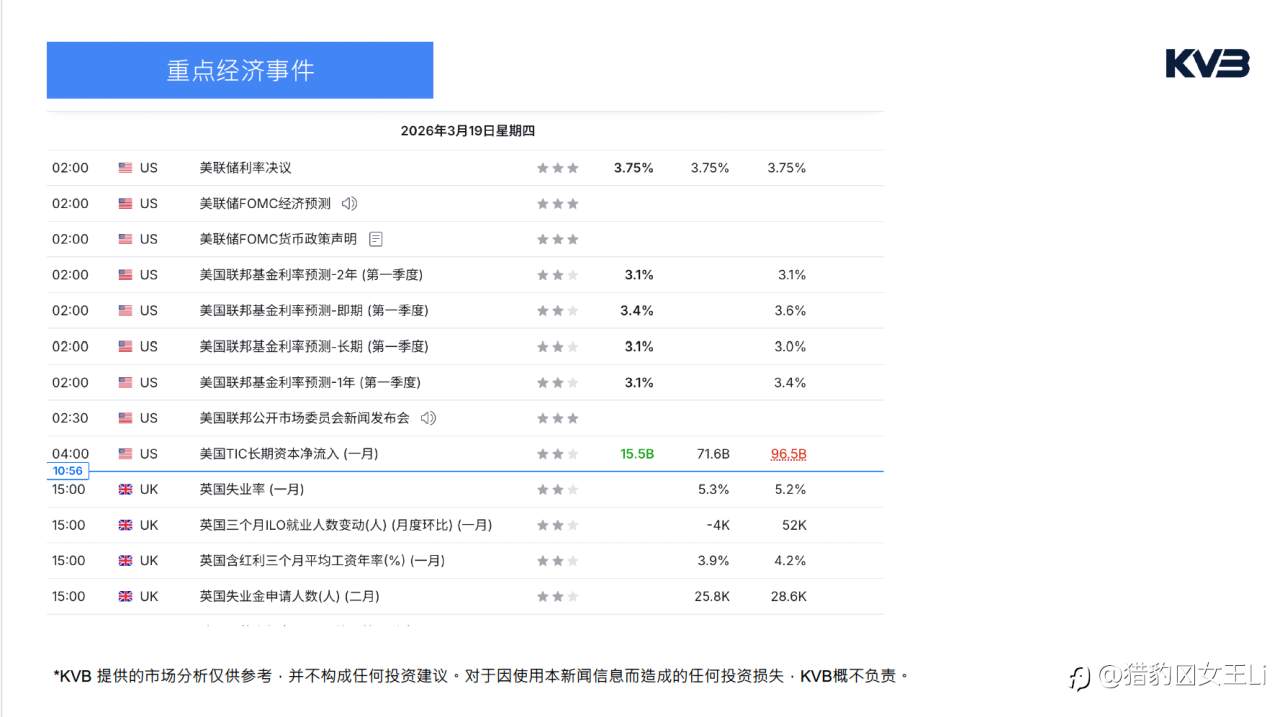Toggle the first star on 美联储FOMC经济预测

click(541, 203)
